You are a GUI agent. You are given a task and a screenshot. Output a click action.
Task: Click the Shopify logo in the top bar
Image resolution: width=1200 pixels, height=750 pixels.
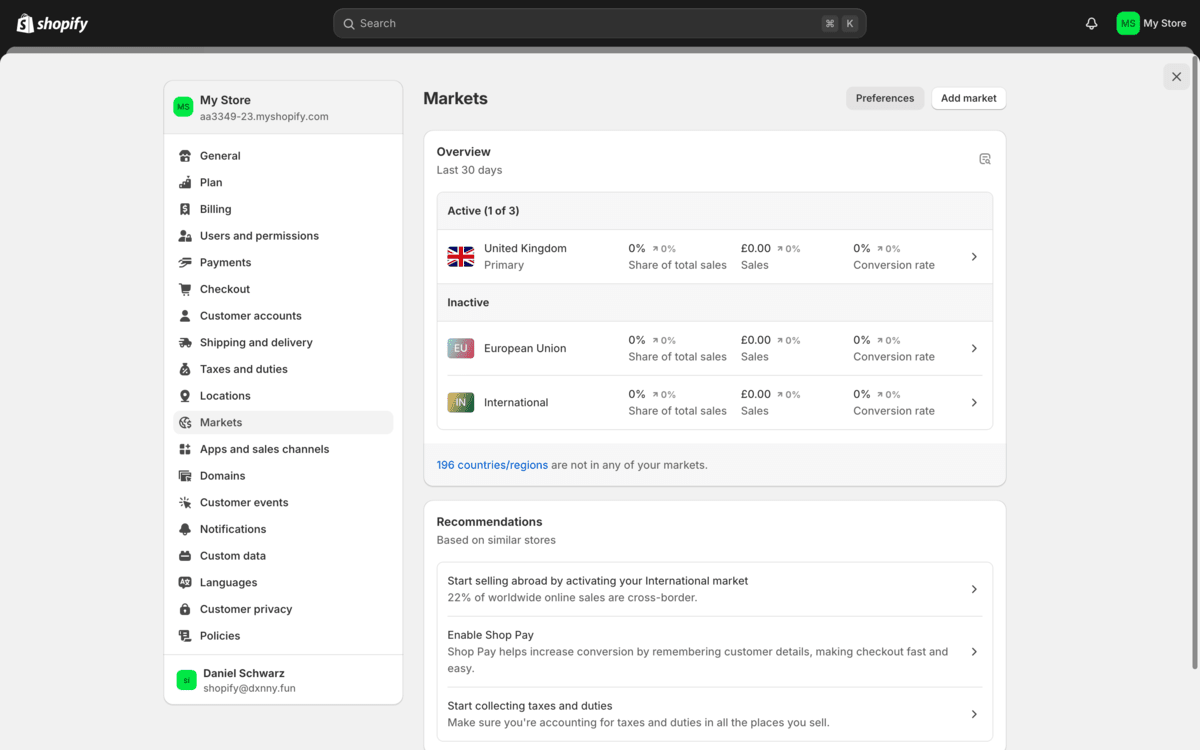click(x=51, y=22)
